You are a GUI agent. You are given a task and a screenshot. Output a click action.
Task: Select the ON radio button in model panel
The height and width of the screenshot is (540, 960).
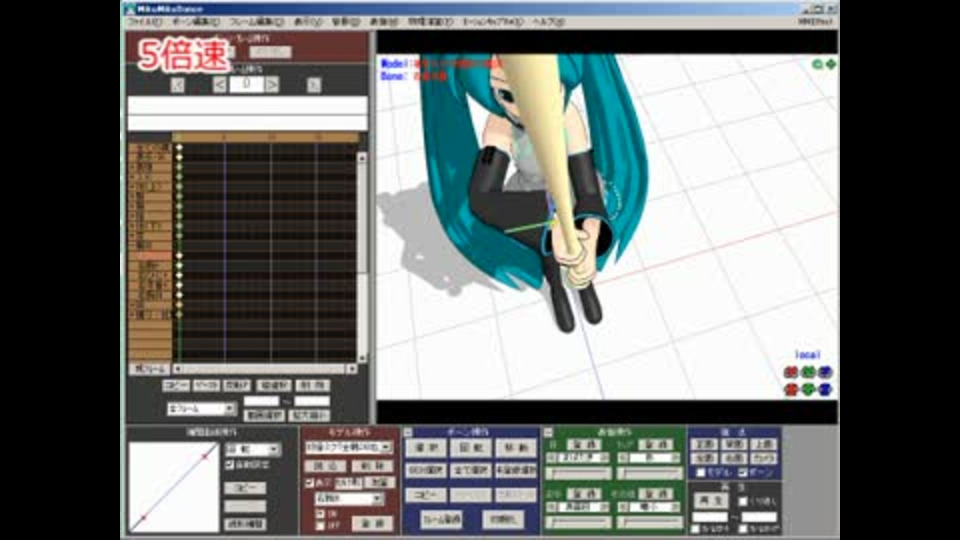pos(320,514)
